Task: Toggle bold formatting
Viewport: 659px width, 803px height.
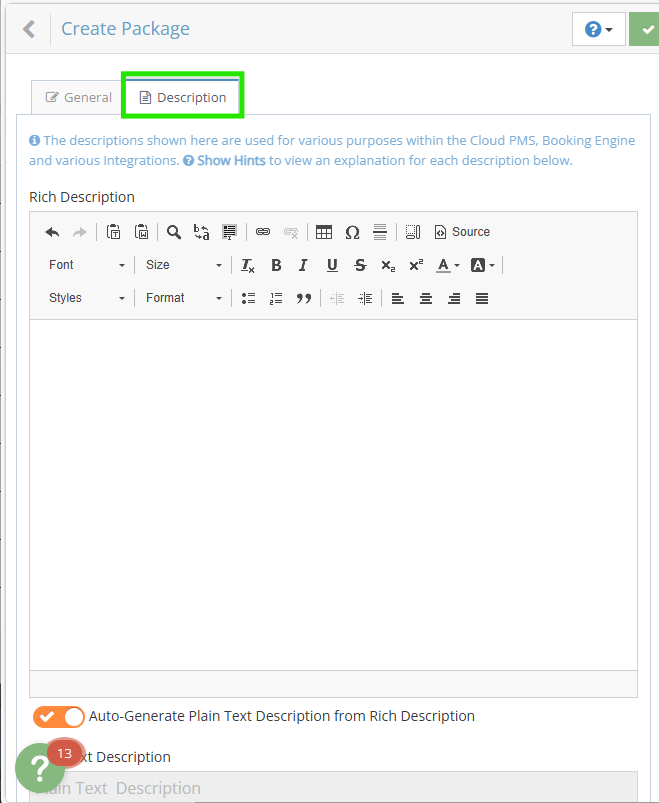Action: point(276,265)
